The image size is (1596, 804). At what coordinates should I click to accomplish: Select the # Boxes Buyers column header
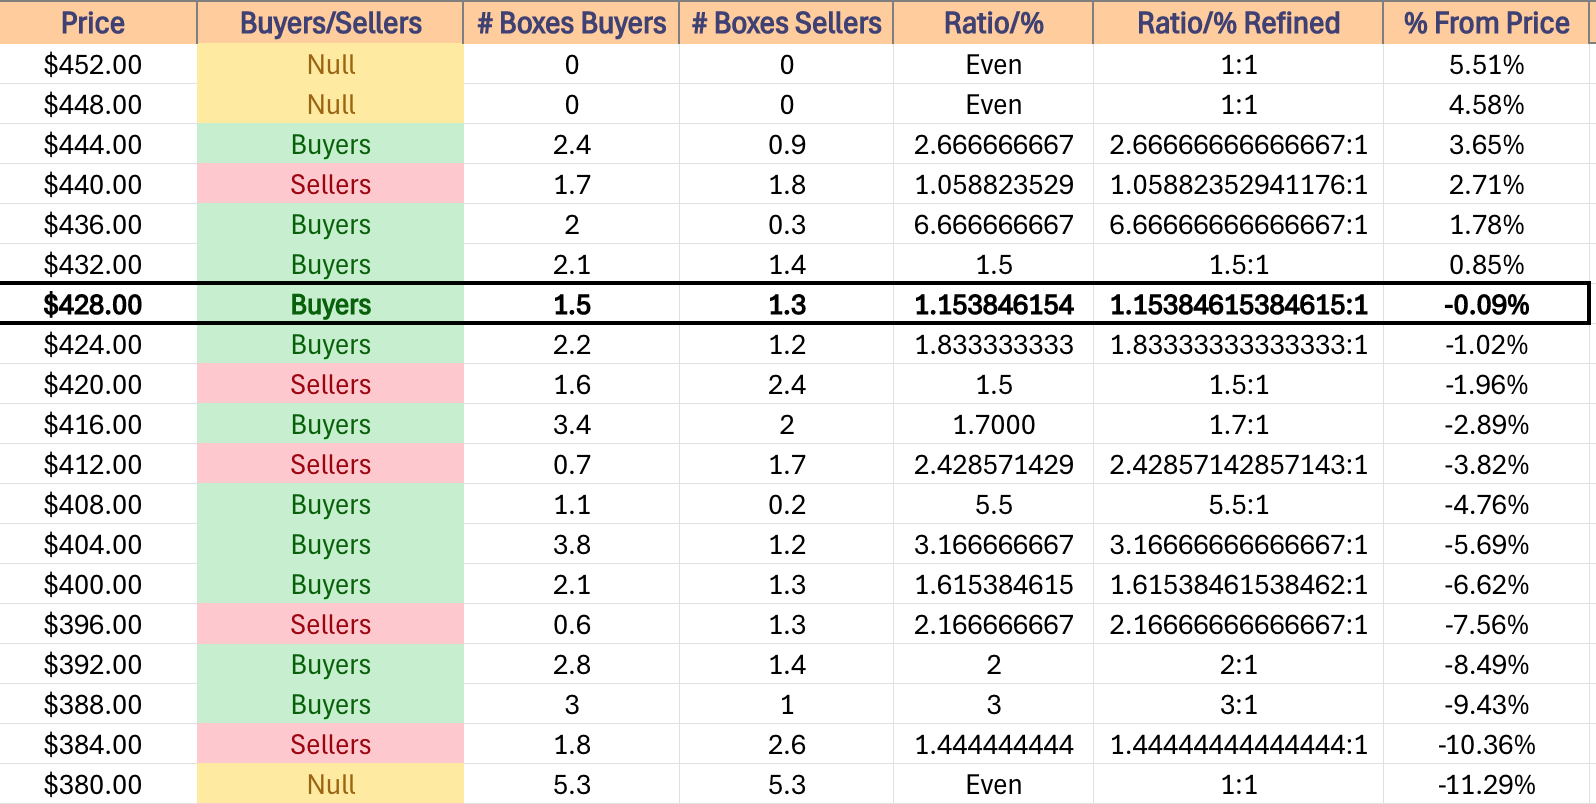coord(572,23)
